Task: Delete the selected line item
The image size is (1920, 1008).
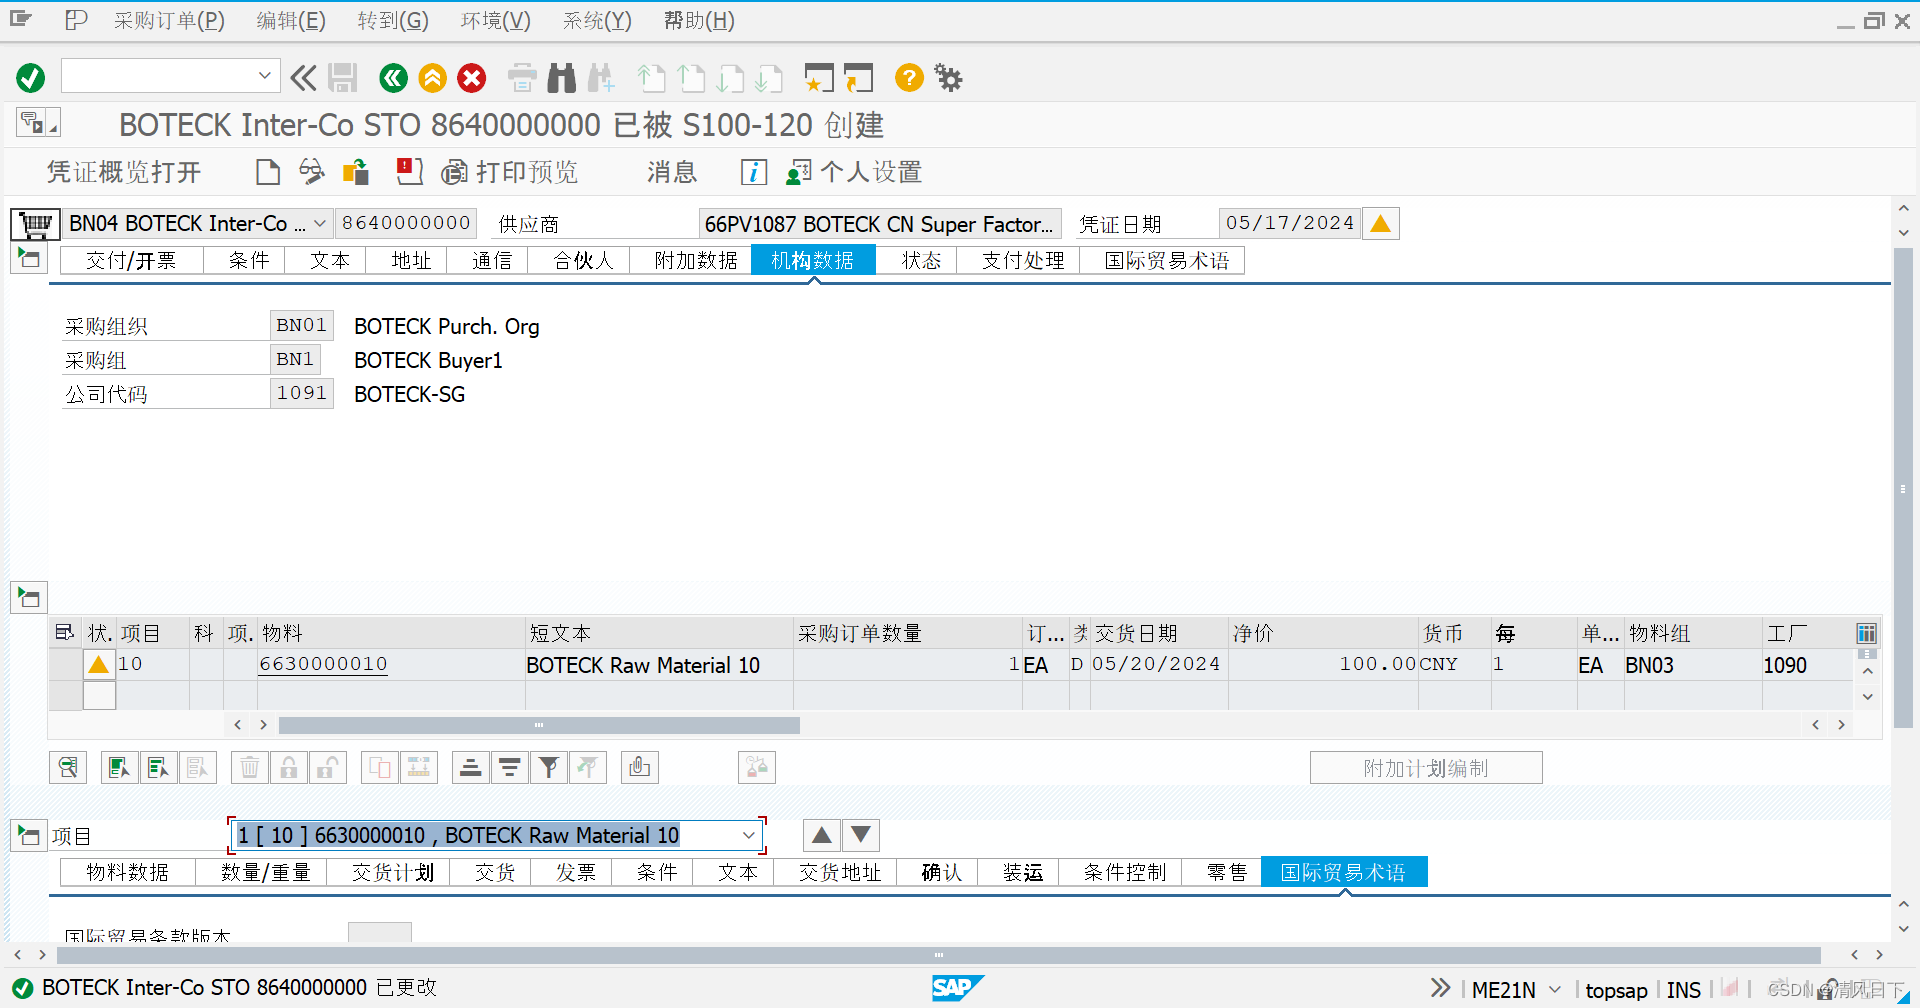Action: [249, 767]
